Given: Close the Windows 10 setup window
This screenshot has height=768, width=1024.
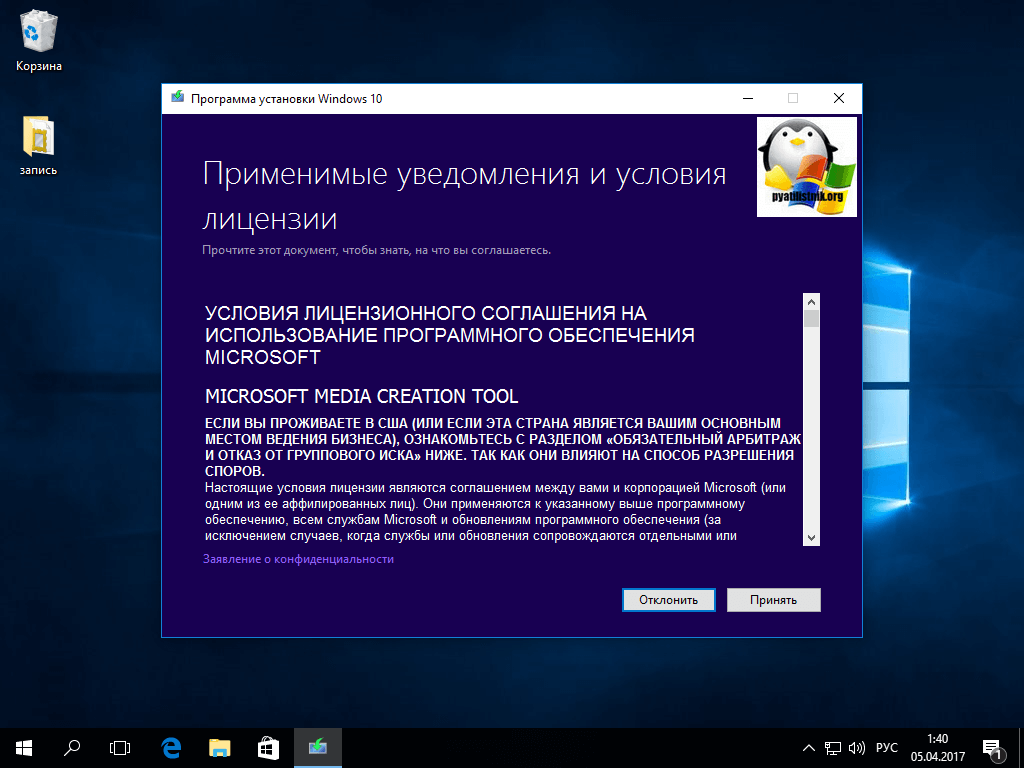Looking at the screenshot, I should pos(839,98).
